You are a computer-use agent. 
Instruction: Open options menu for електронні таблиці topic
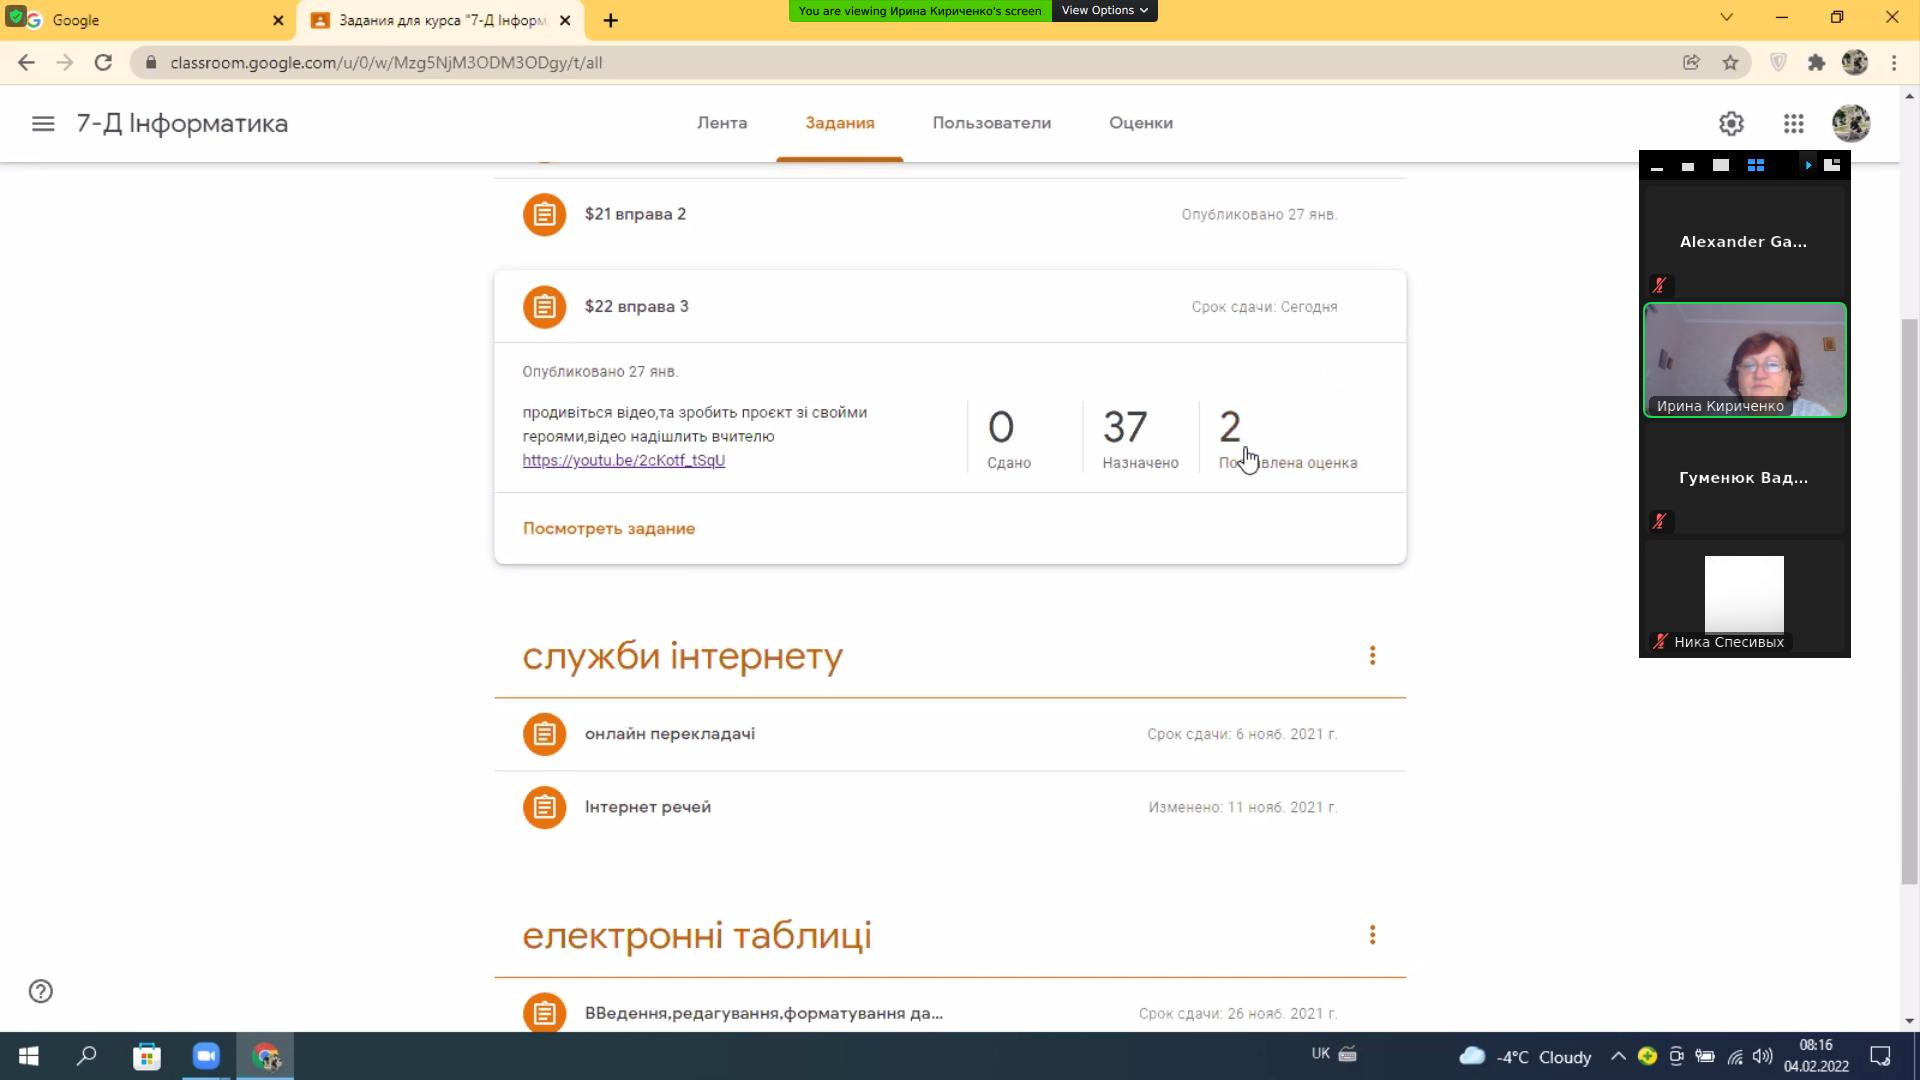1372,934
